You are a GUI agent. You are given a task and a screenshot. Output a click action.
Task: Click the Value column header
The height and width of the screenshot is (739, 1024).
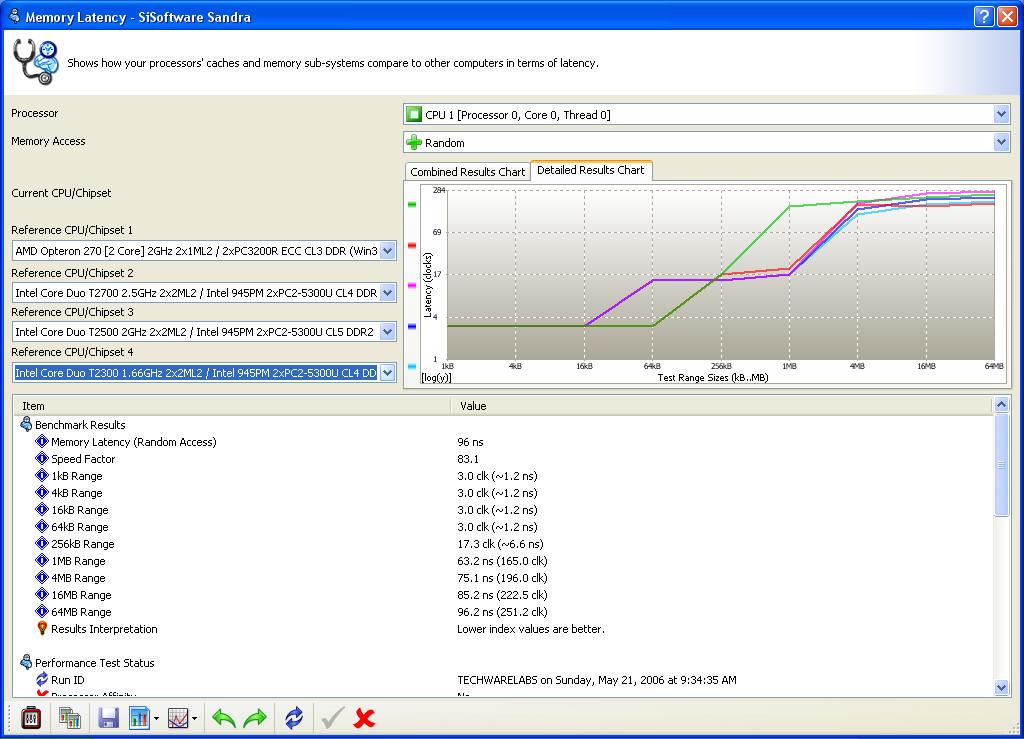[x=722, y=405]
